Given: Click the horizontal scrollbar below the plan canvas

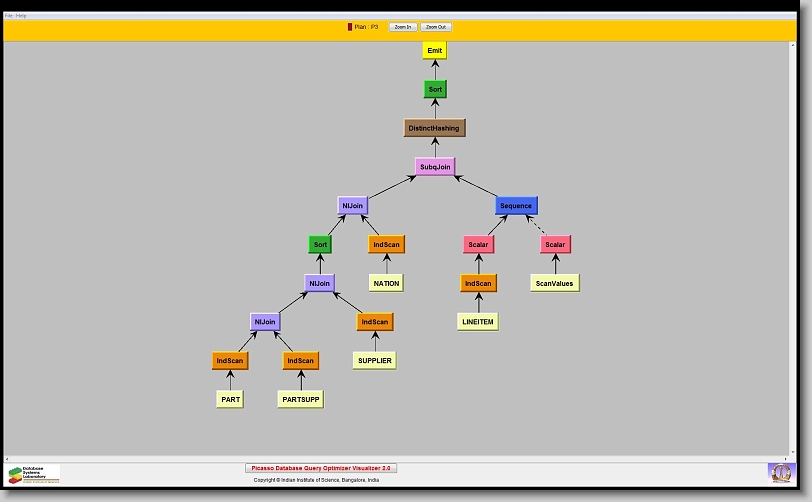Looking at the screenshot, I should [400, 458].
